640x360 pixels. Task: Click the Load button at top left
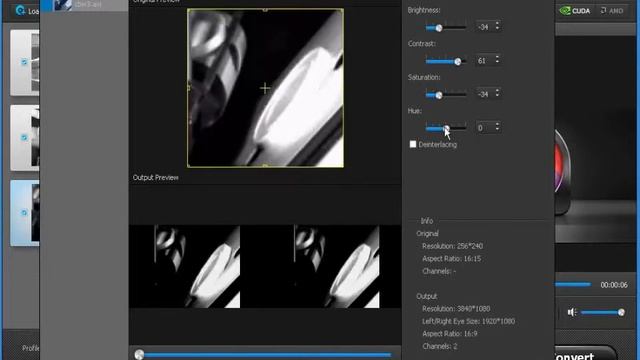tap(27, 11)
